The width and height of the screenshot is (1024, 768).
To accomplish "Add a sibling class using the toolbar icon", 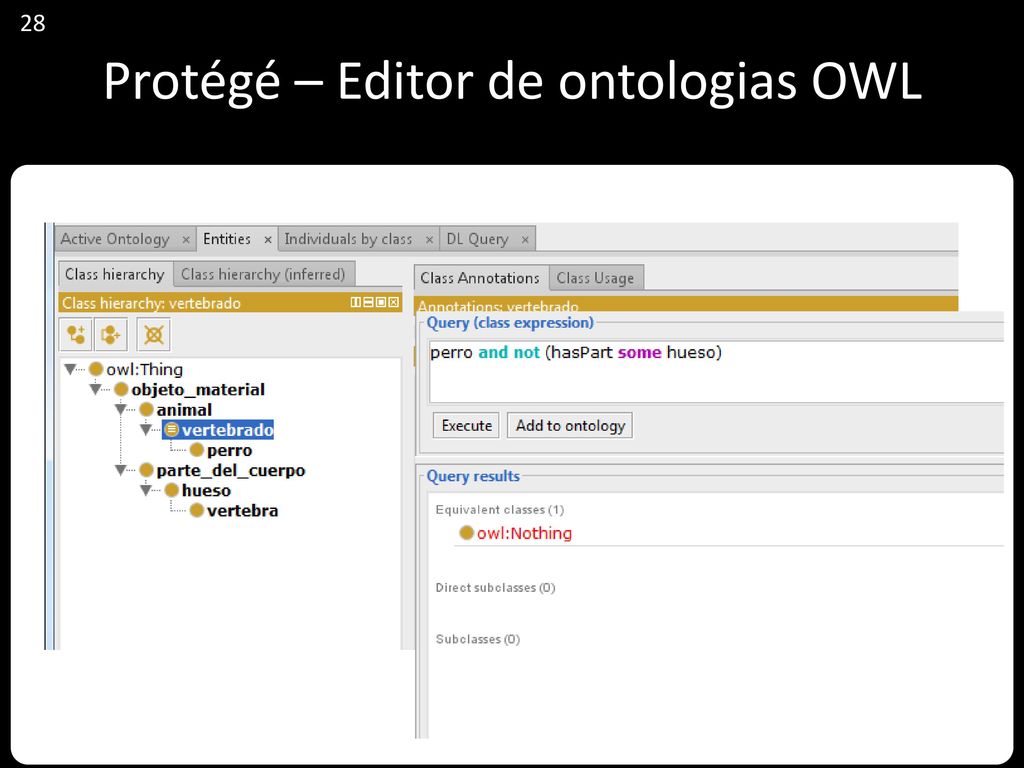I will coord(111,335).
